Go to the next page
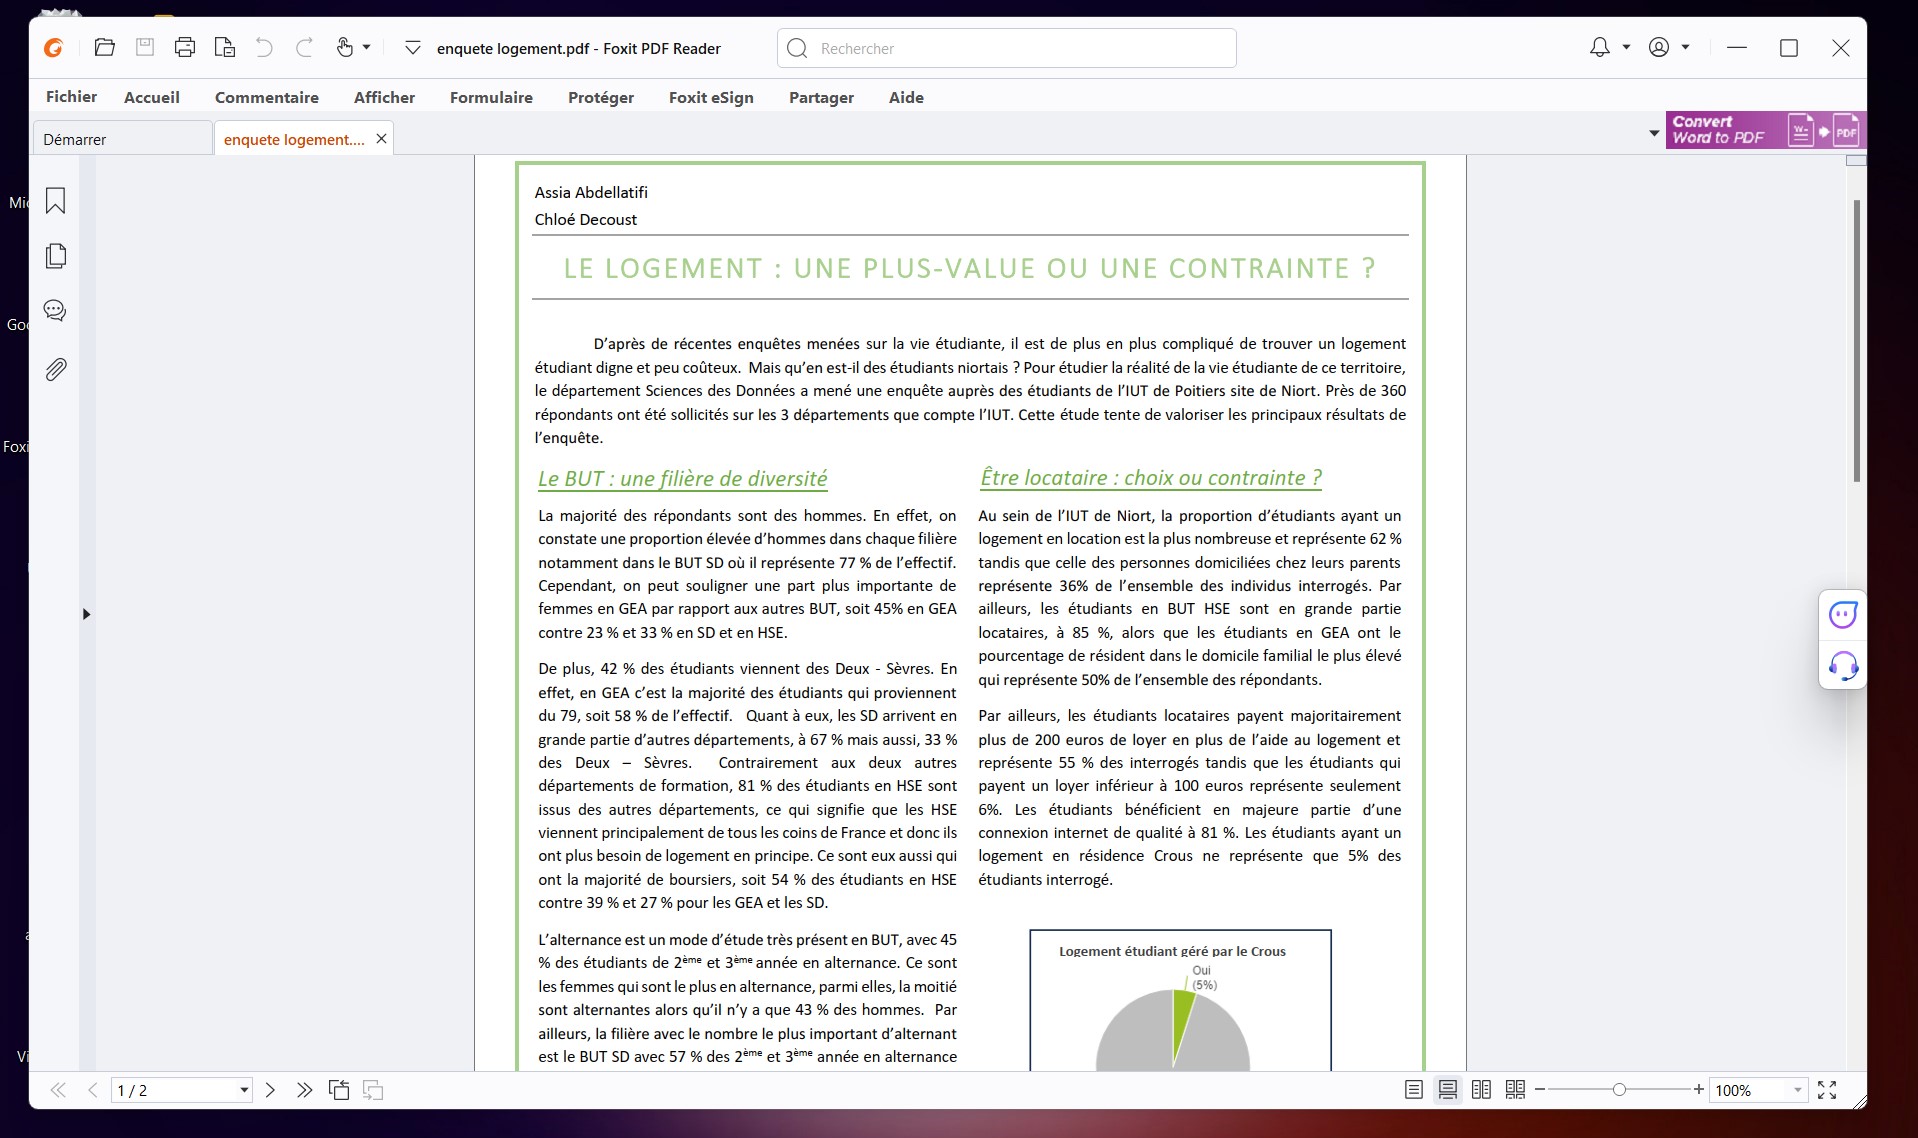 click(271, 1090)
